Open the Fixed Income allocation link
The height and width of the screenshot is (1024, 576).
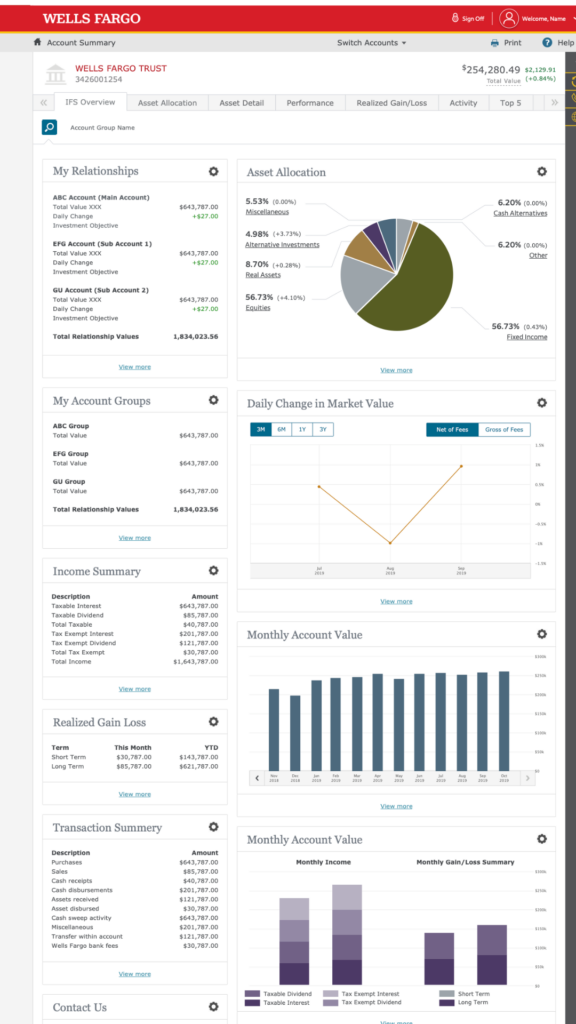click(x=527, y=337)
